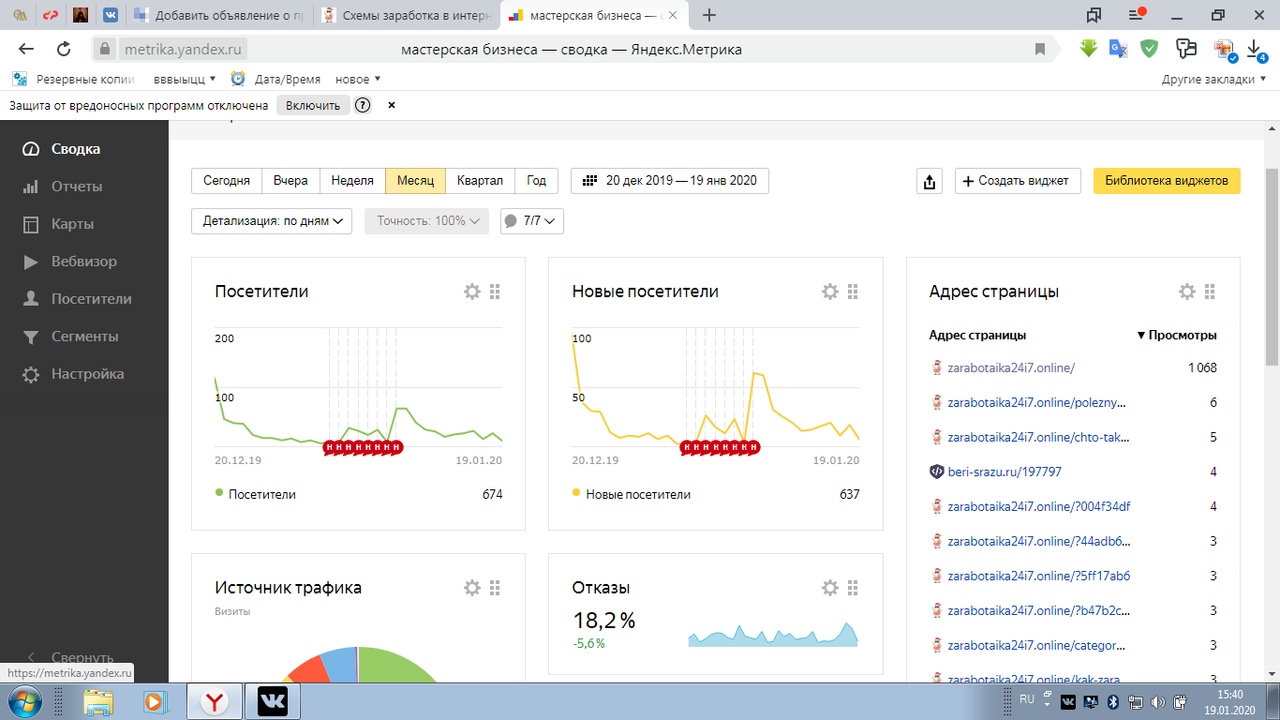Expand the вввыыцц bookmarks folder
Image resolution: width=1280 pixels, height=720 pixels.
[x=185, y=79]
